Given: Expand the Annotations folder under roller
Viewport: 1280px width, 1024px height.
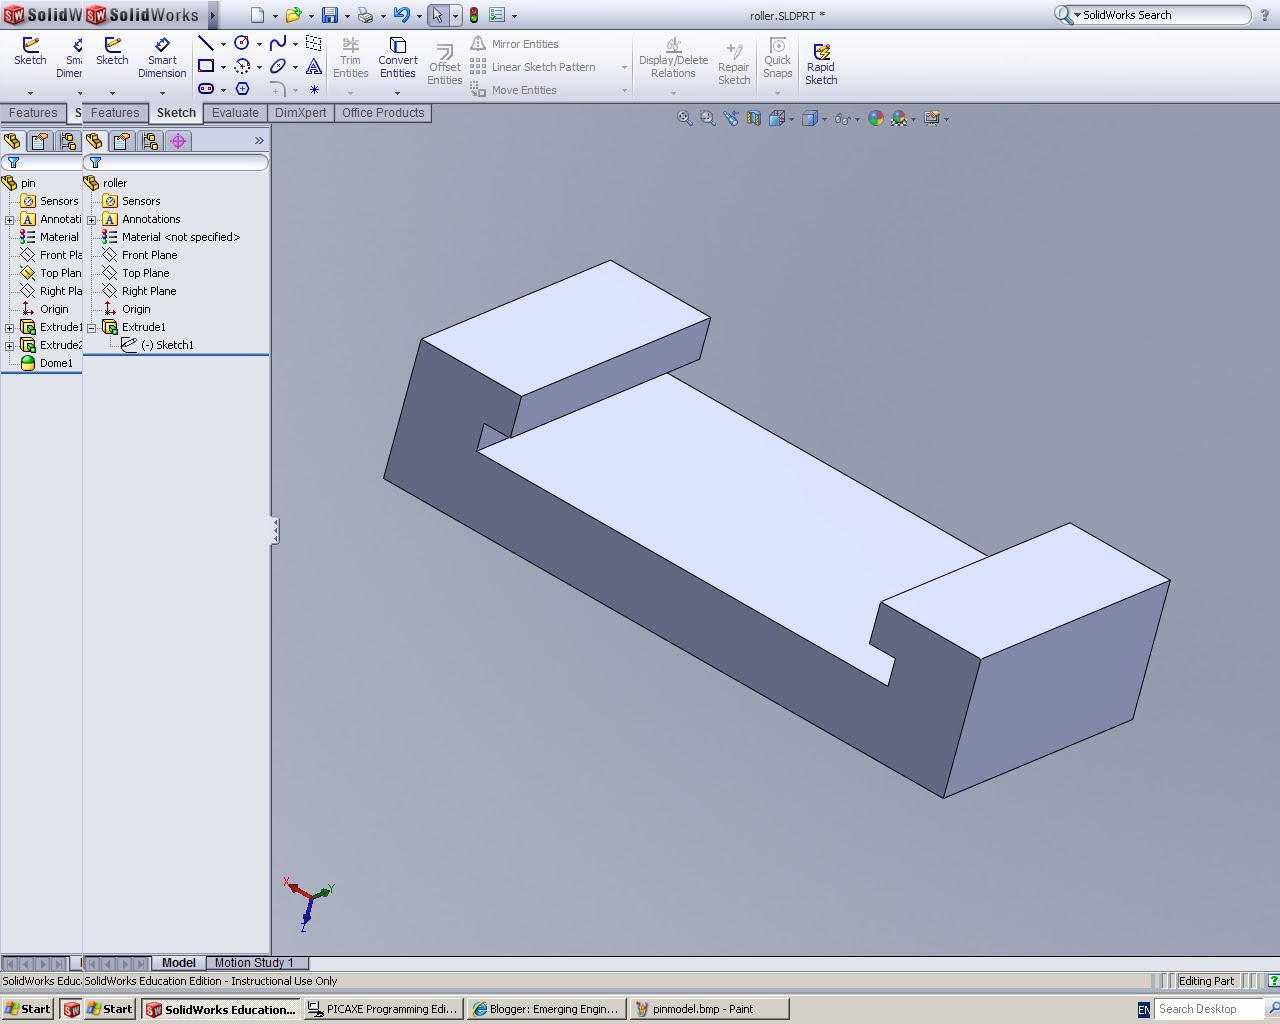Looking at the screenshot, I should click(91, 219).
